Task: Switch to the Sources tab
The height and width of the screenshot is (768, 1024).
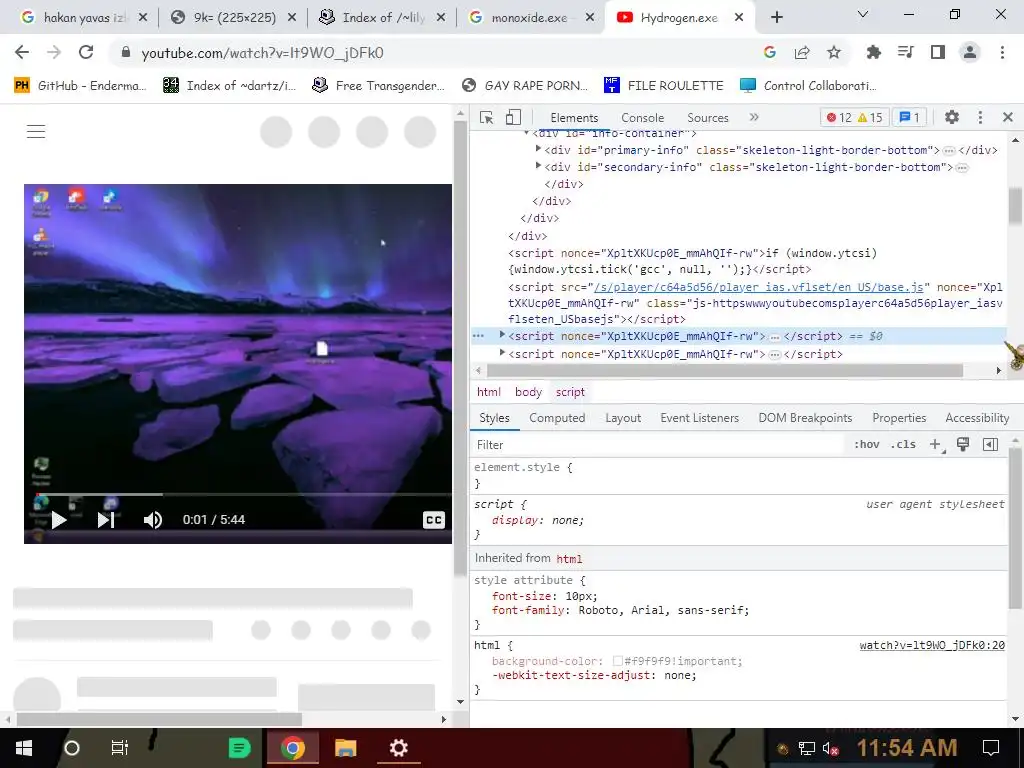Action: click(708, 118)
